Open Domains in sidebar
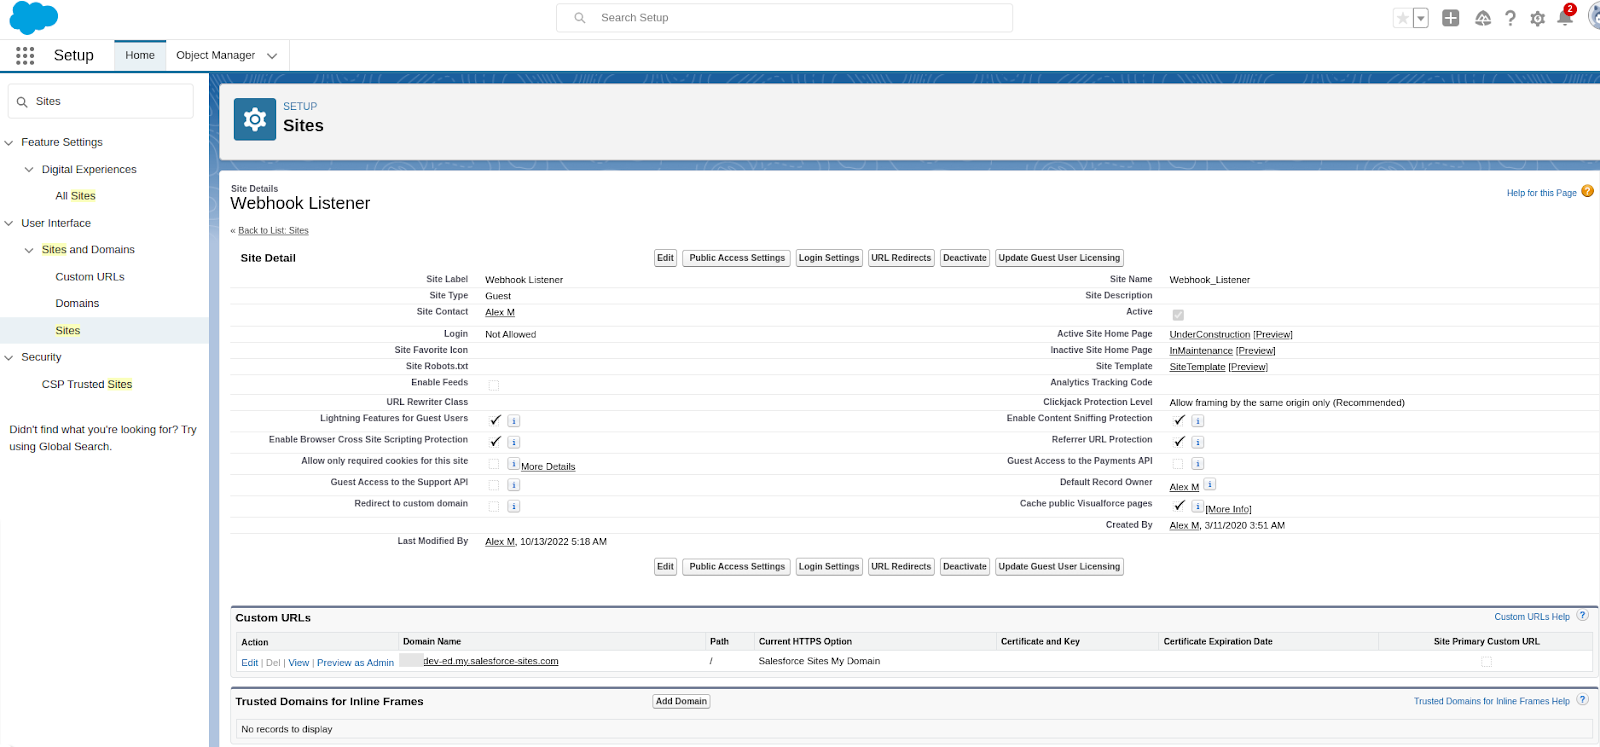Viewport: 1600px width, 747px height. (x=77, y=303)
